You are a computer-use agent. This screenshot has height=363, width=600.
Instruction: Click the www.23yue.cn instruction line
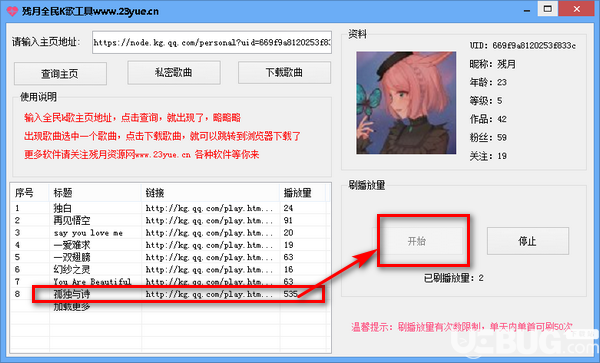coord(142,155)
